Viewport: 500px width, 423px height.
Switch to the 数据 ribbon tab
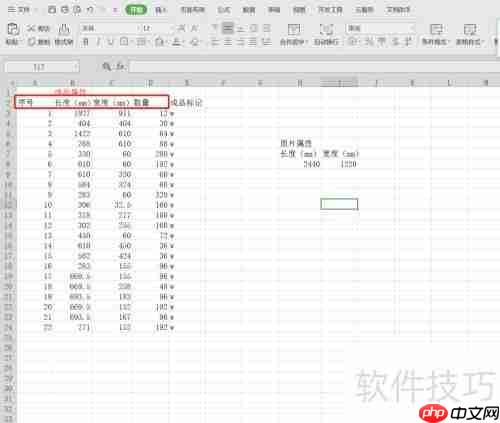pos(249,10)
